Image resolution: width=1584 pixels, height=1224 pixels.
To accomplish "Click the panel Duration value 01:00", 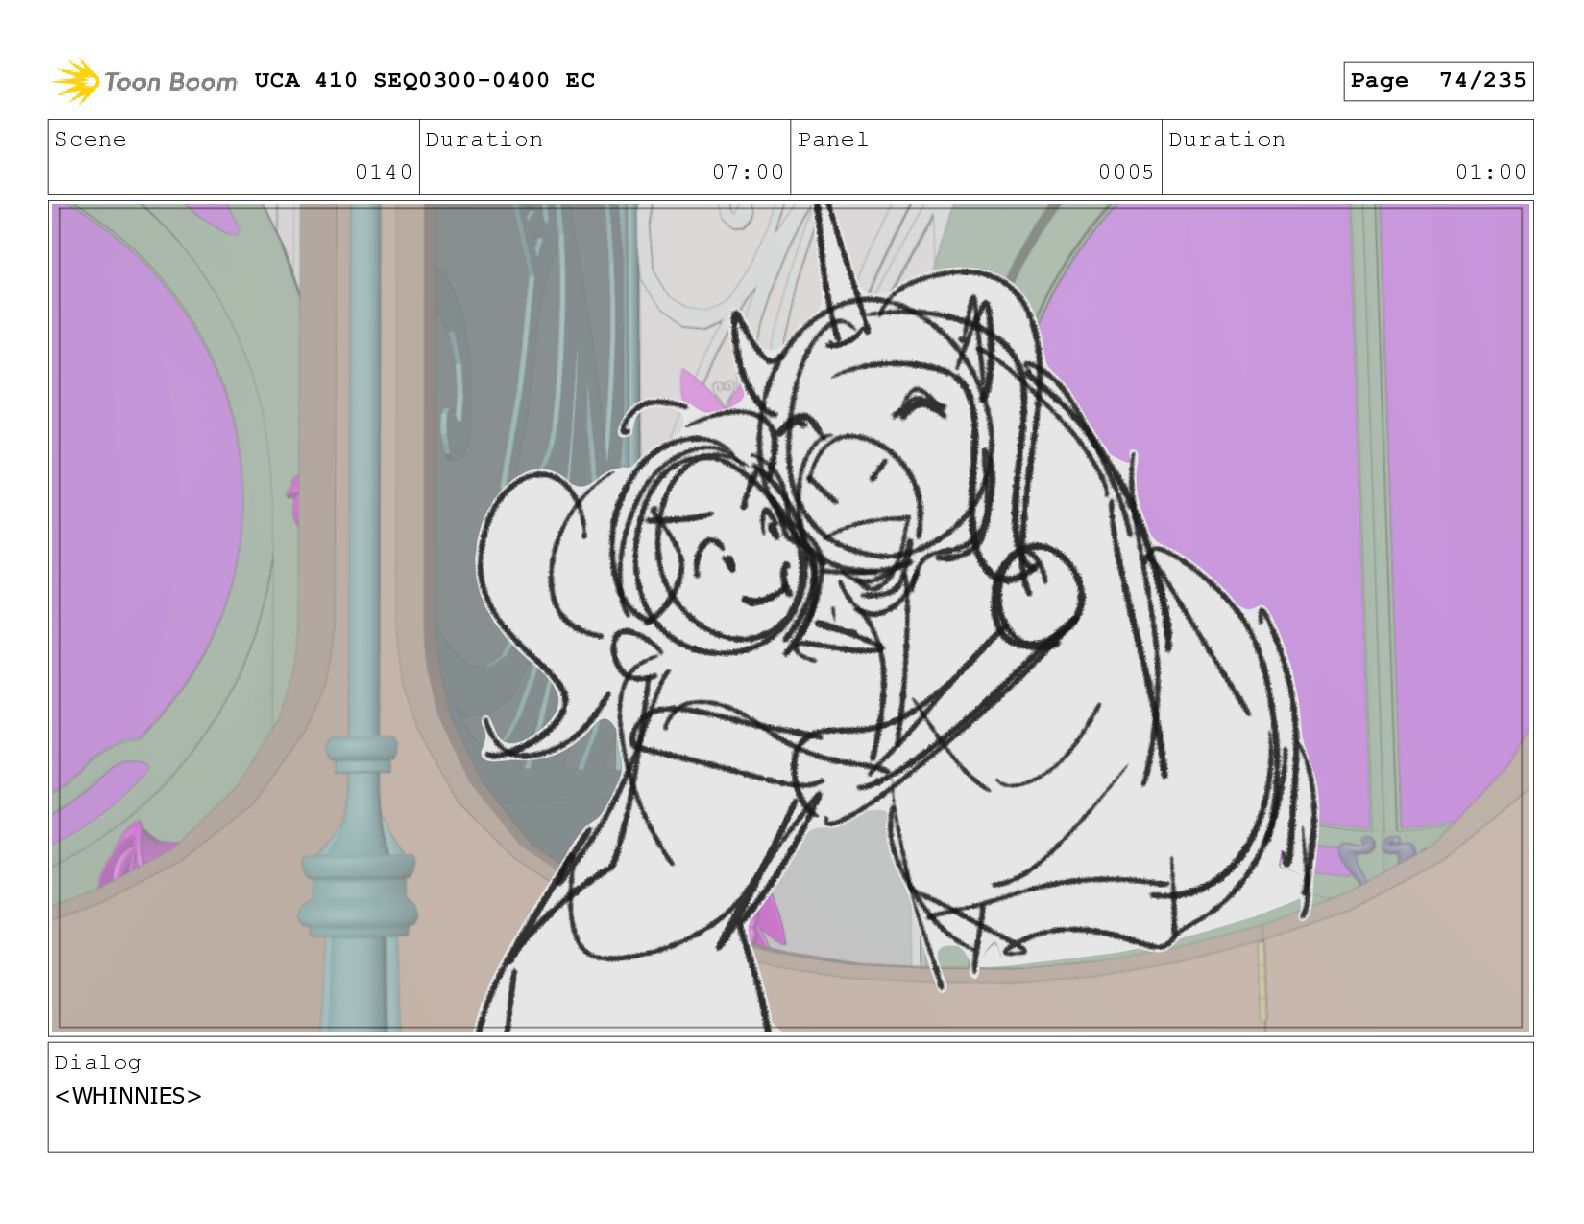I will (1491, 172).
